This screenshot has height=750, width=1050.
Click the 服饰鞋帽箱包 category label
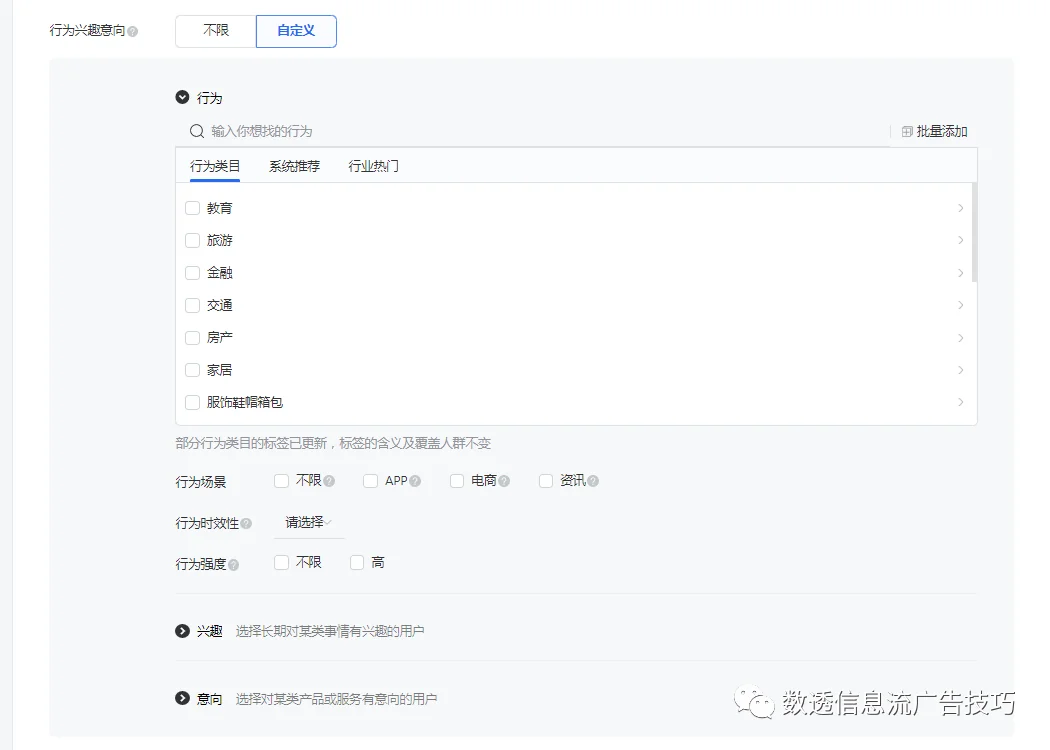(x=244, y=402)
